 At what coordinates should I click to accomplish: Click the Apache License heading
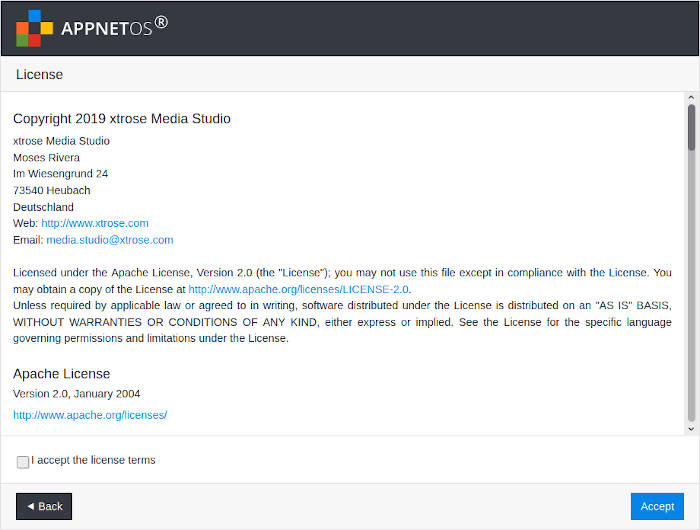click(62, 374)
